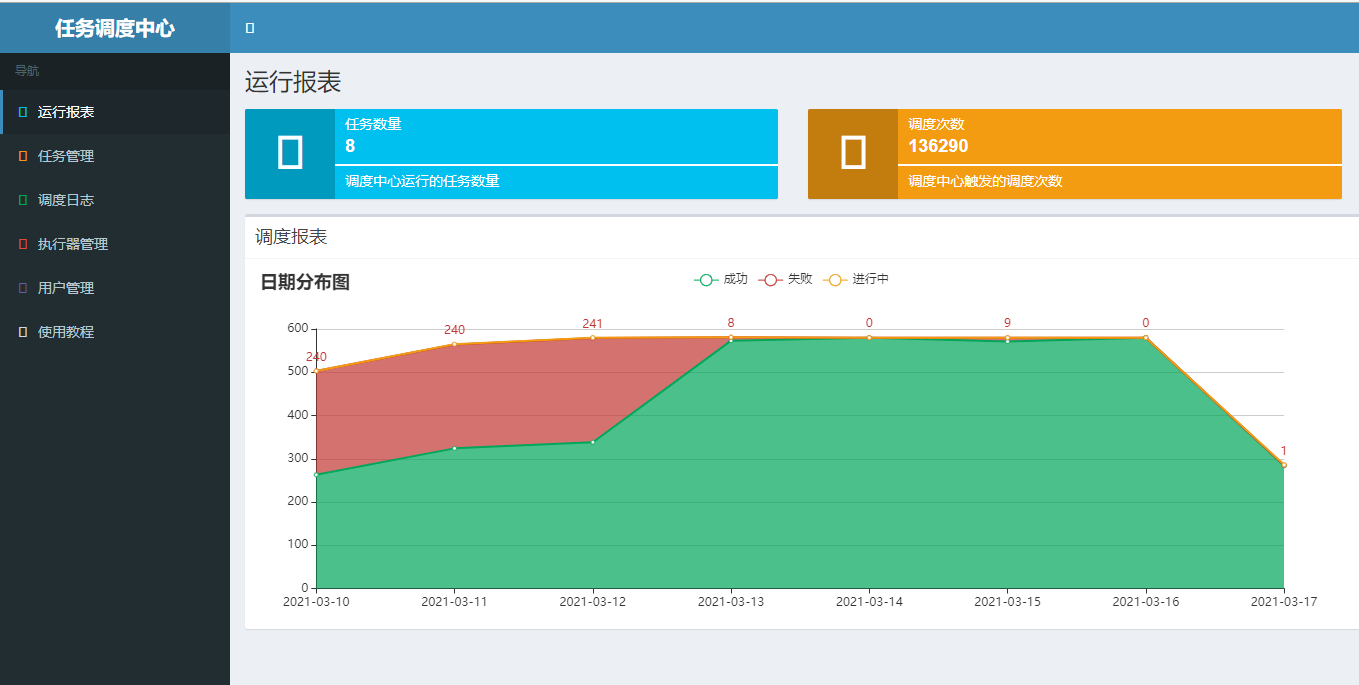Toggle the 失败 legend series
Screen dimensions: 1359x685
[x=786, y=280]
